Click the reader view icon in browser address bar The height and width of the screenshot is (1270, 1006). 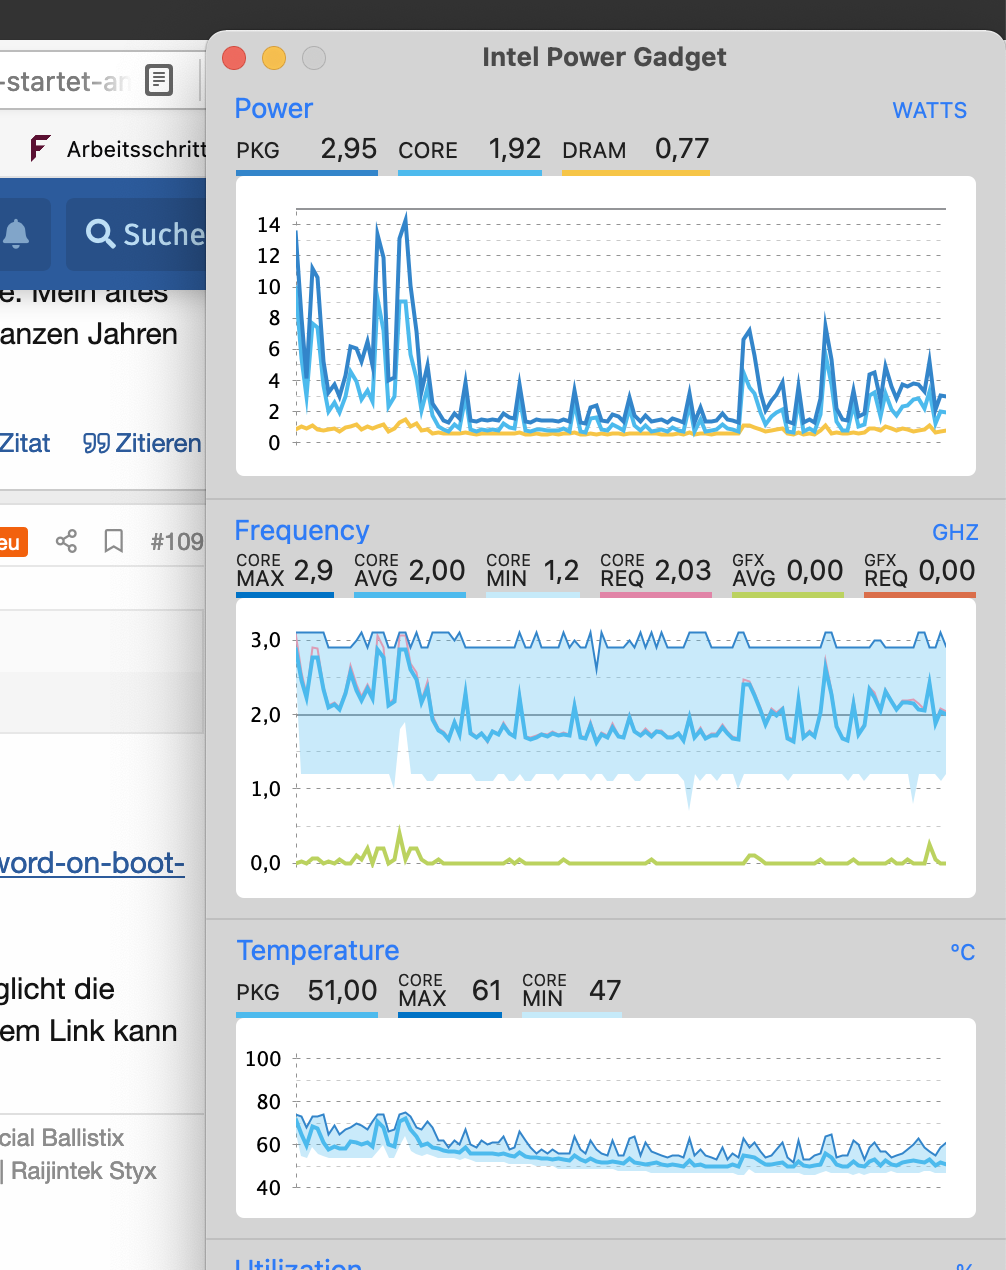(x=159, y=80)
